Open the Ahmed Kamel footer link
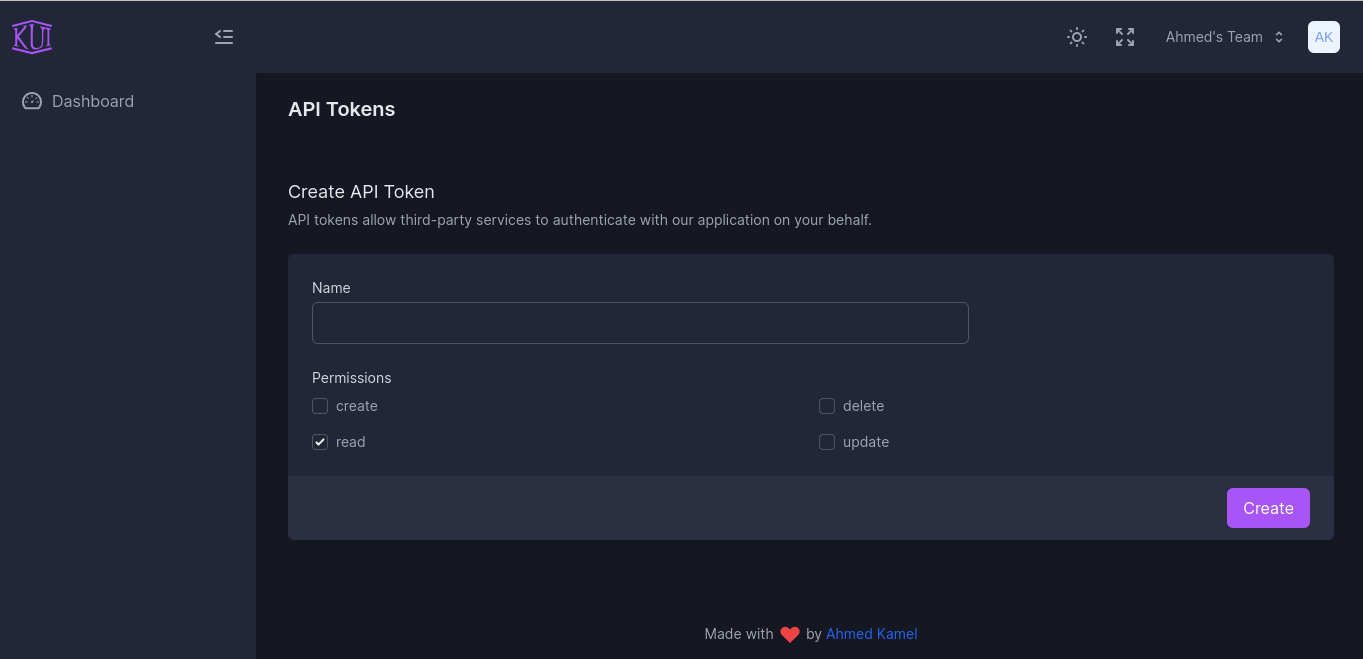Screen dimensions: 1363x659 pos(871,634)
